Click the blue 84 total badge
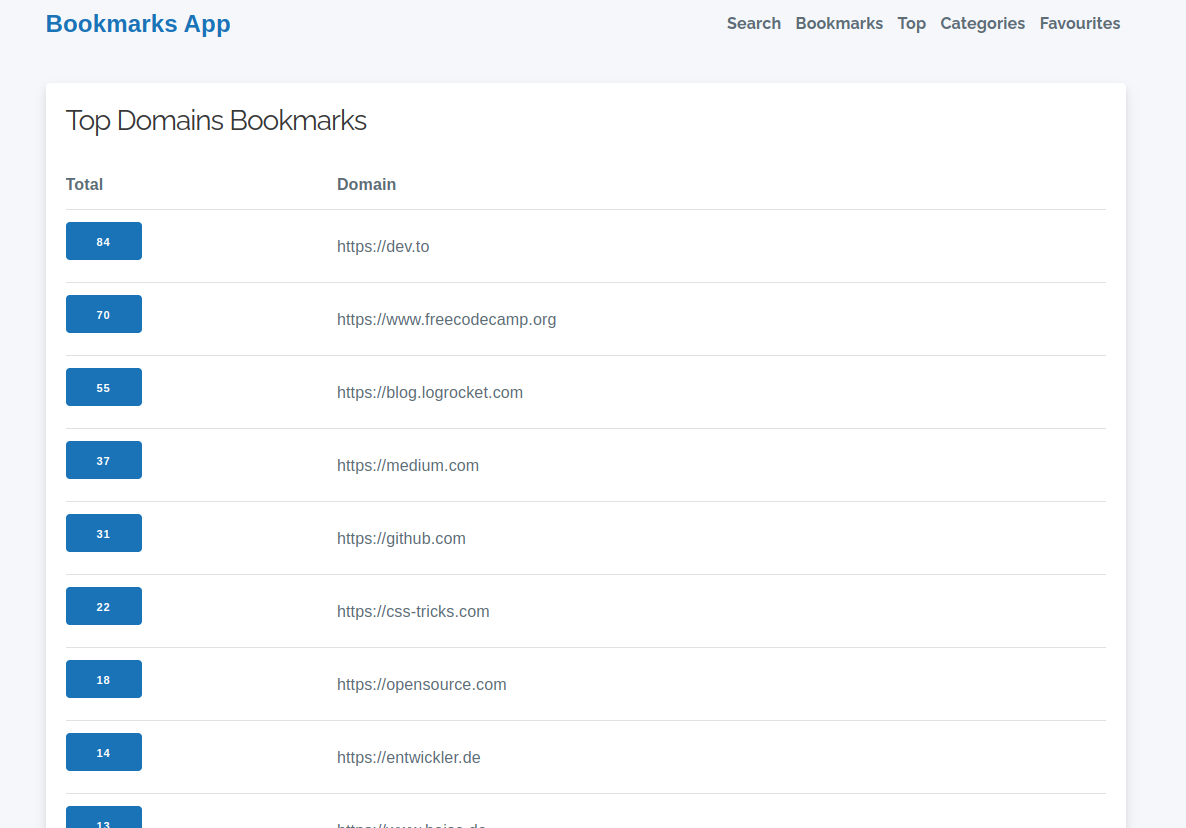This screenshot has width=1186, height=828. point(104,241)
